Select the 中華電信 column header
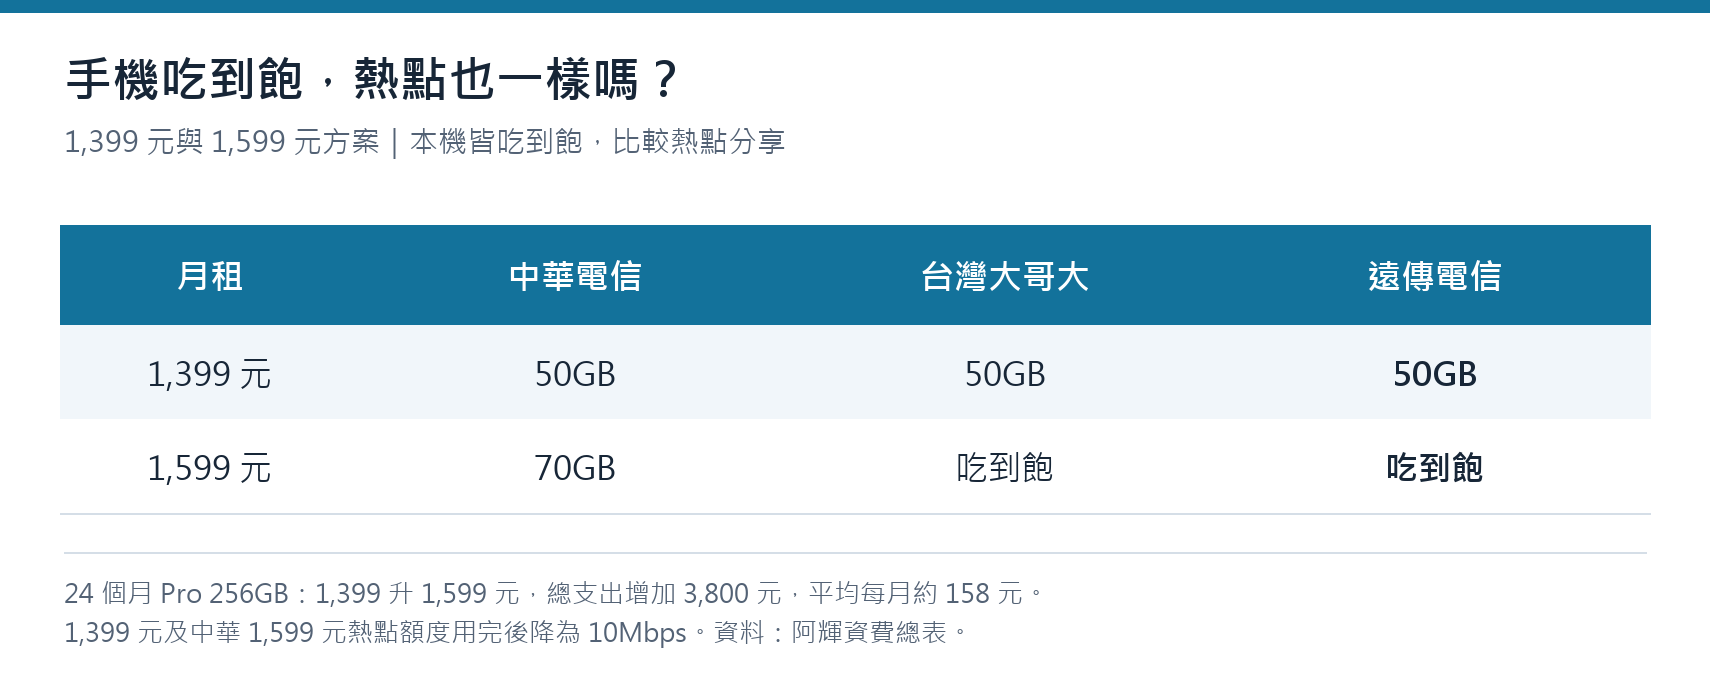 click(575, 276)
